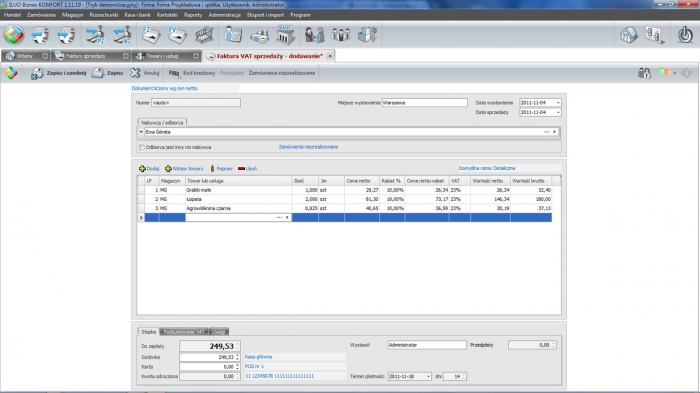Image resolution: width=700 pixels, height=393 pixels.
Task: Click the Wystawił field with Administrator
Action: (x=427, y=345)
